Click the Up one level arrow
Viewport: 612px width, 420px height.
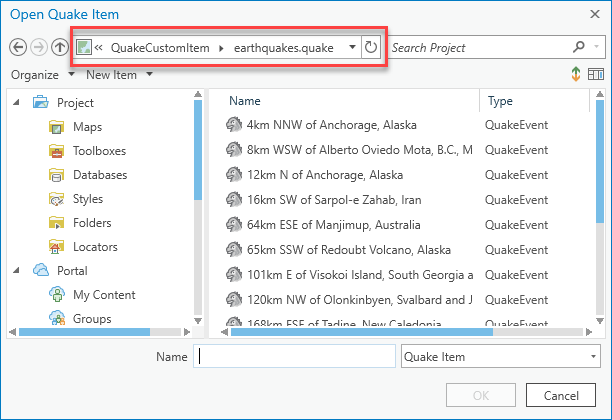60,47
